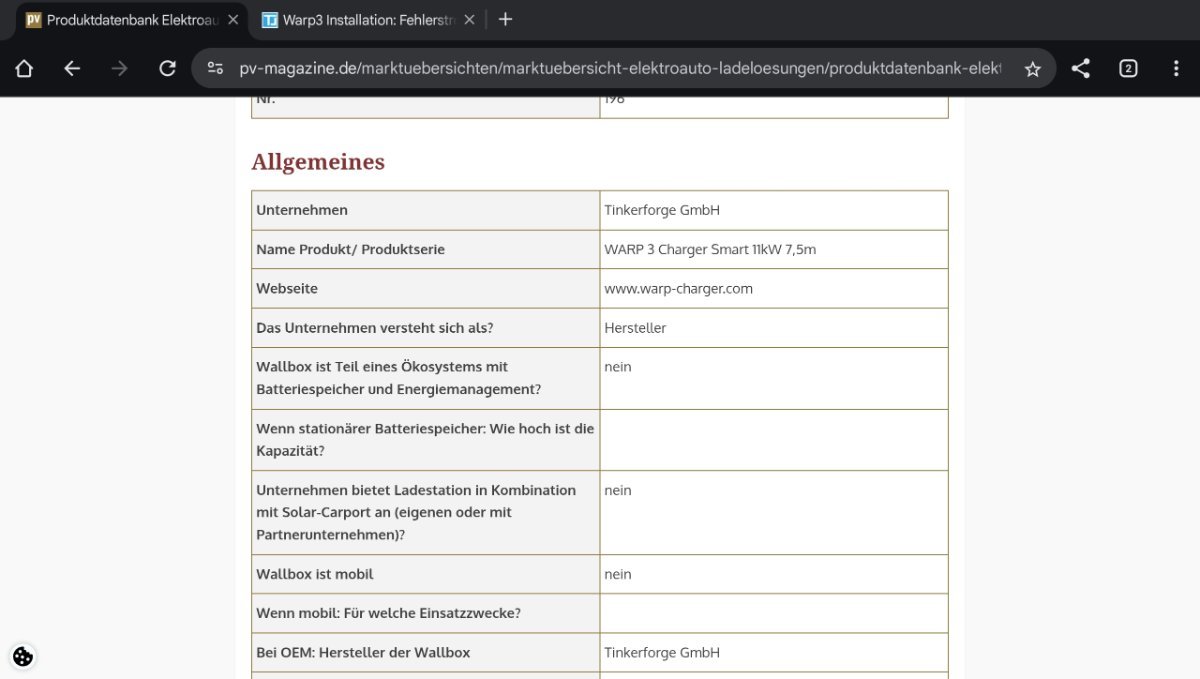Close the Warp3 Installation tab

point(469,20)
